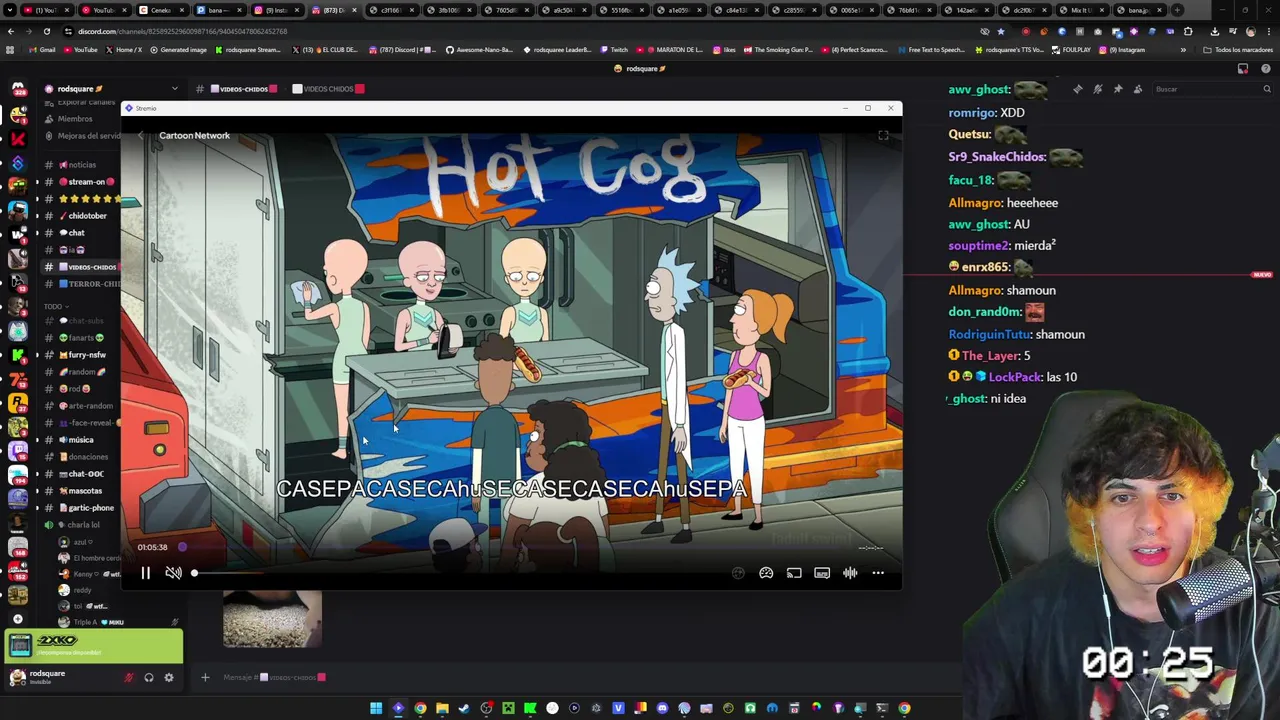Viewport: 1280px width, 720px height.
Task: Open playback speed gauge icon
Action: pyautogui.click(x=766, y=573)
